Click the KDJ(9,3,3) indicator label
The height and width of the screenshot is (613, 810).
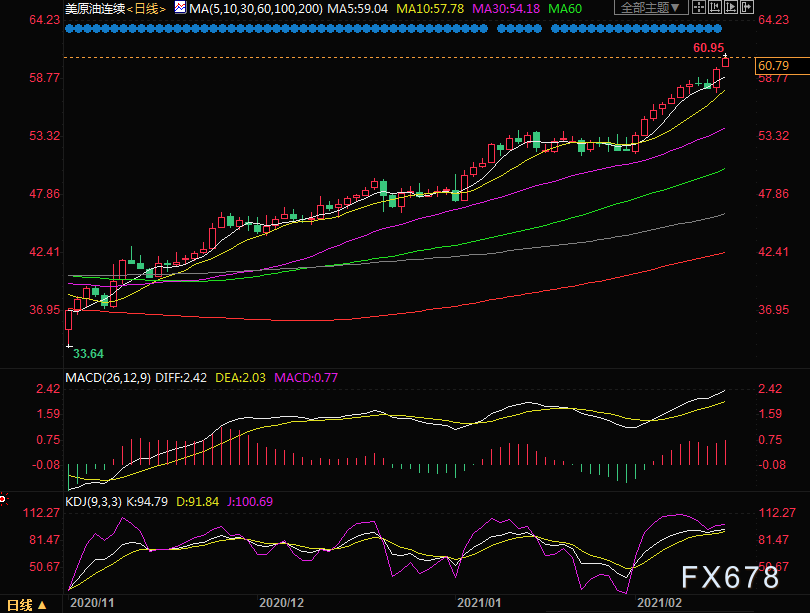94,501
